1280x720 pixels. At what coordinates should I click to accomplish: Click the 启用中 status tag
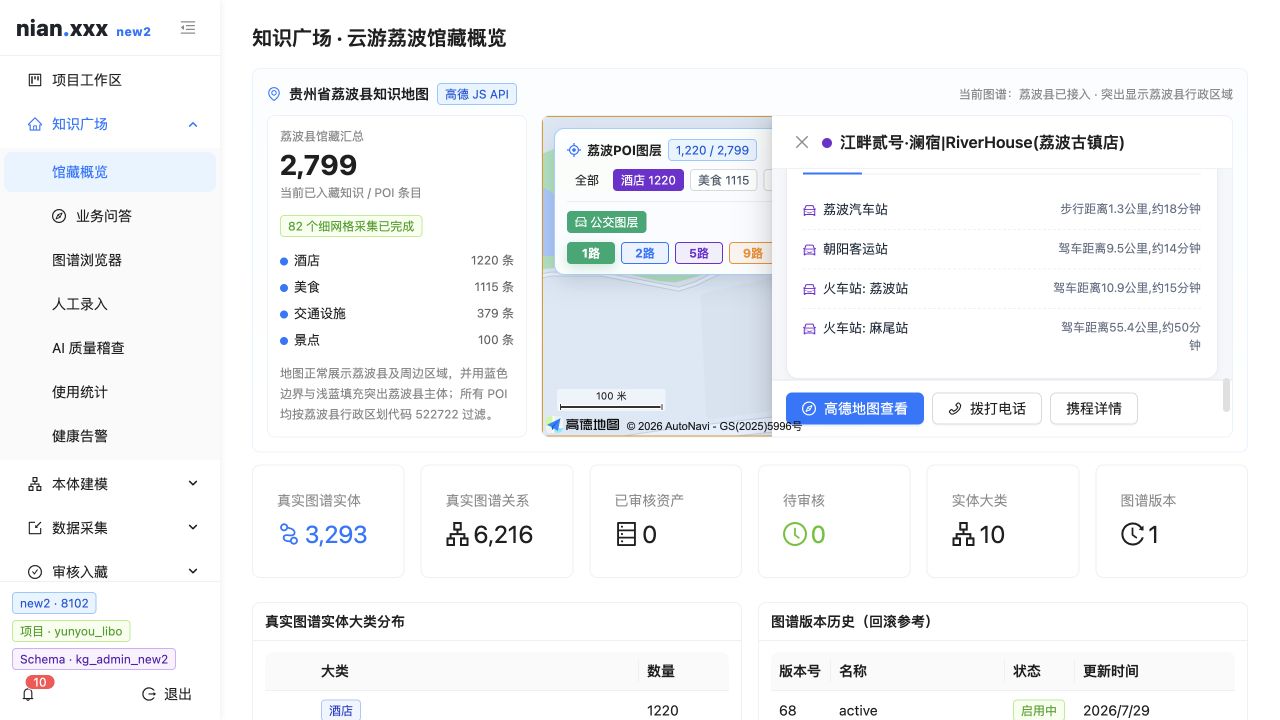tap(1037, 710)
